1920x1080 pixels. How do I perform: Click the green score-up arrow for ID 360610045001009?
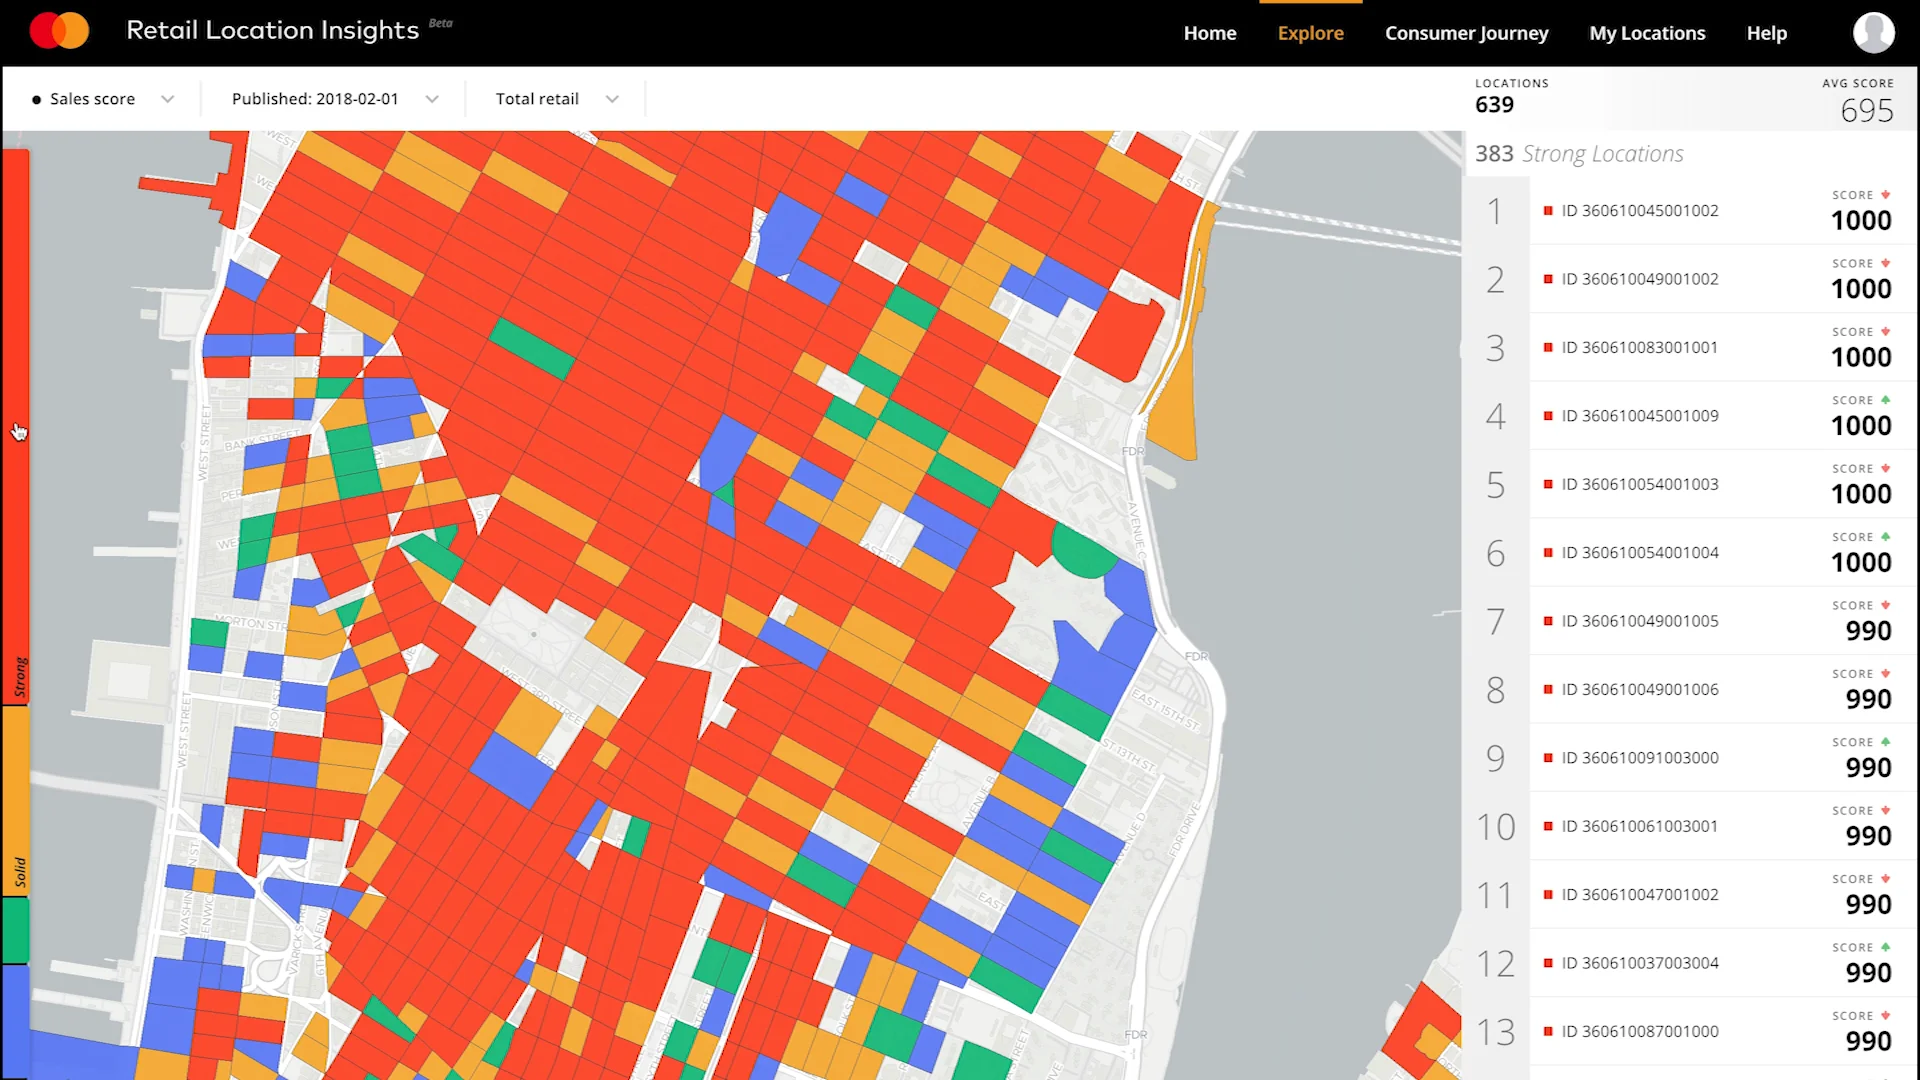[1884, 399]
